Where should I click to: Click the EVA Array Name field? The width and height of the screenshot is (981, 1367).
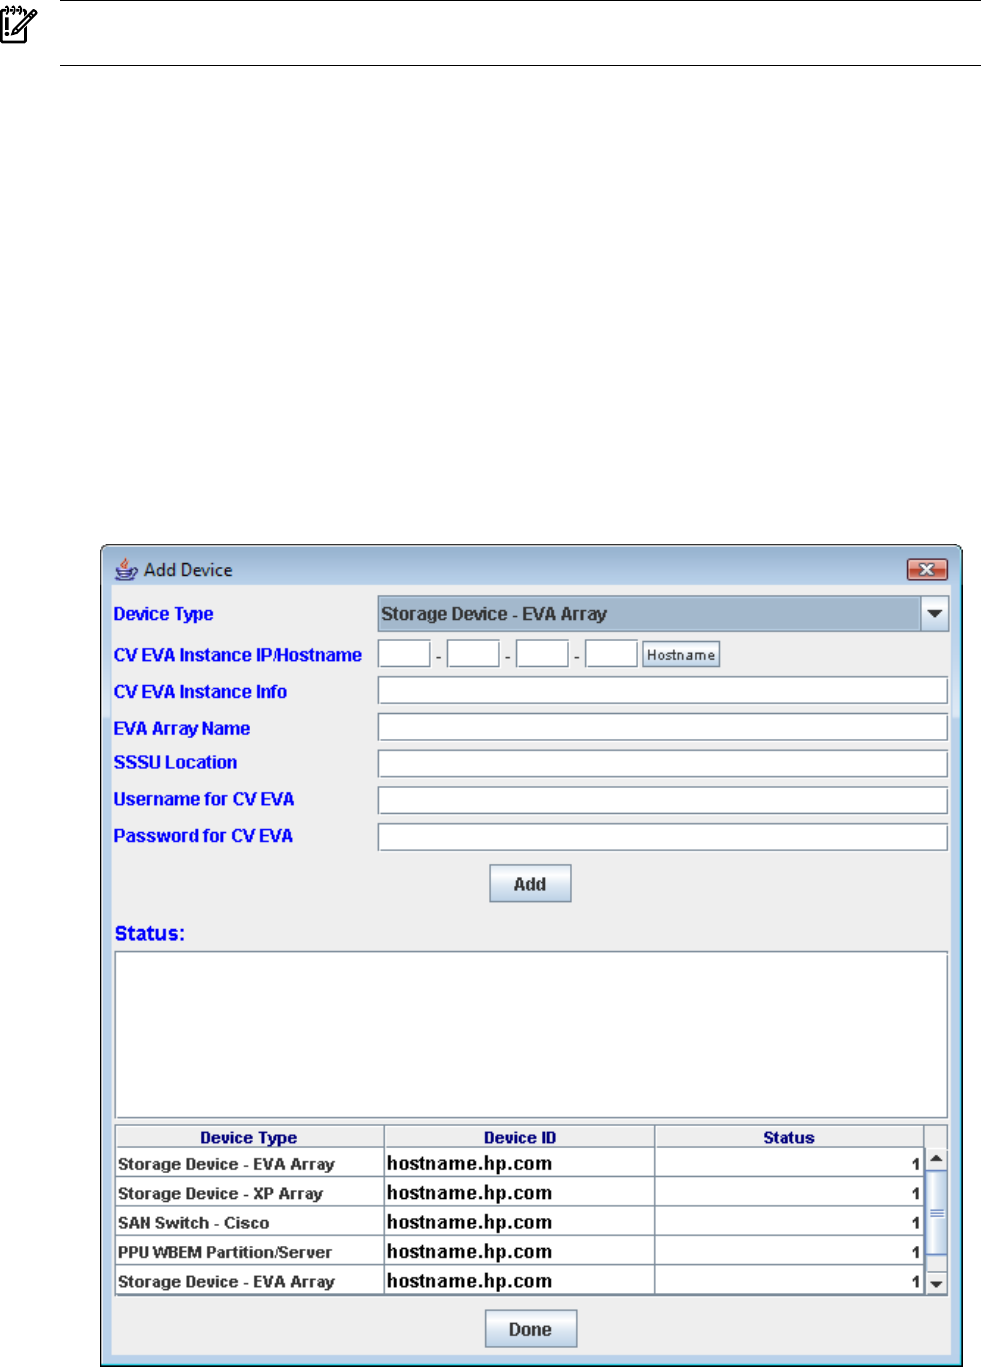662,727
